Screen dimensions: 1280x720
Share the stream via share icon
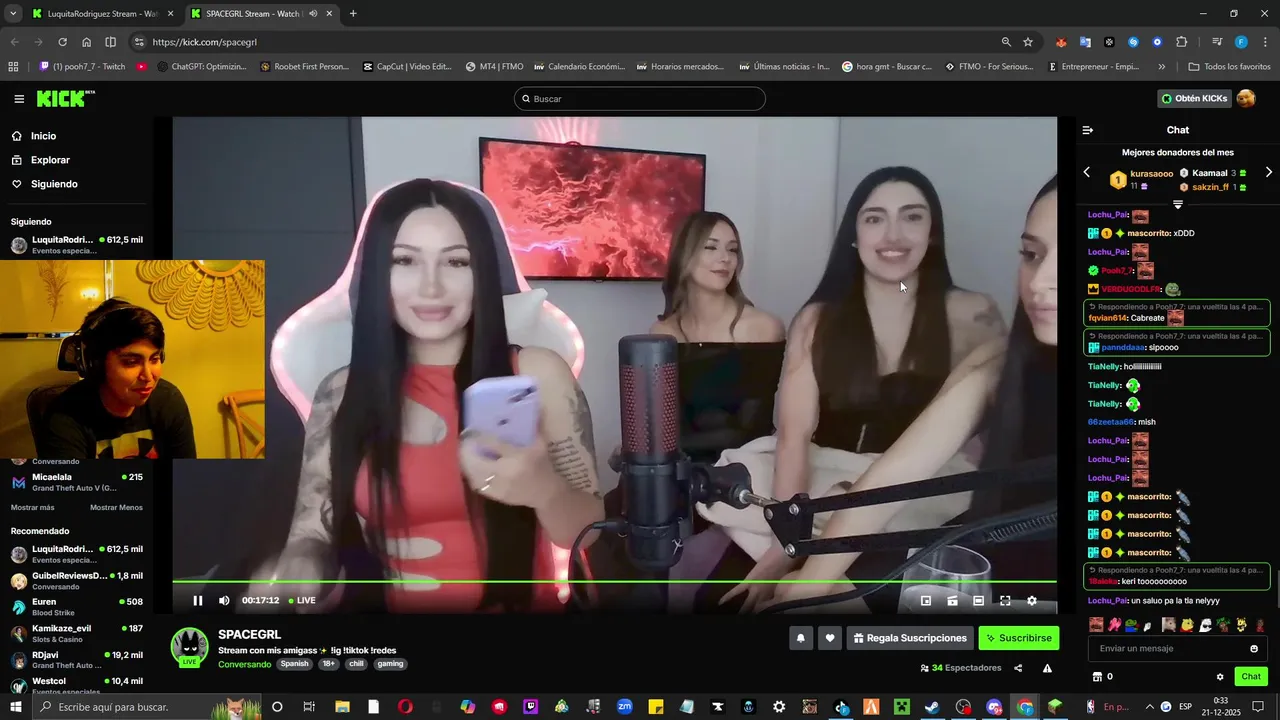tap(1018, 668)
